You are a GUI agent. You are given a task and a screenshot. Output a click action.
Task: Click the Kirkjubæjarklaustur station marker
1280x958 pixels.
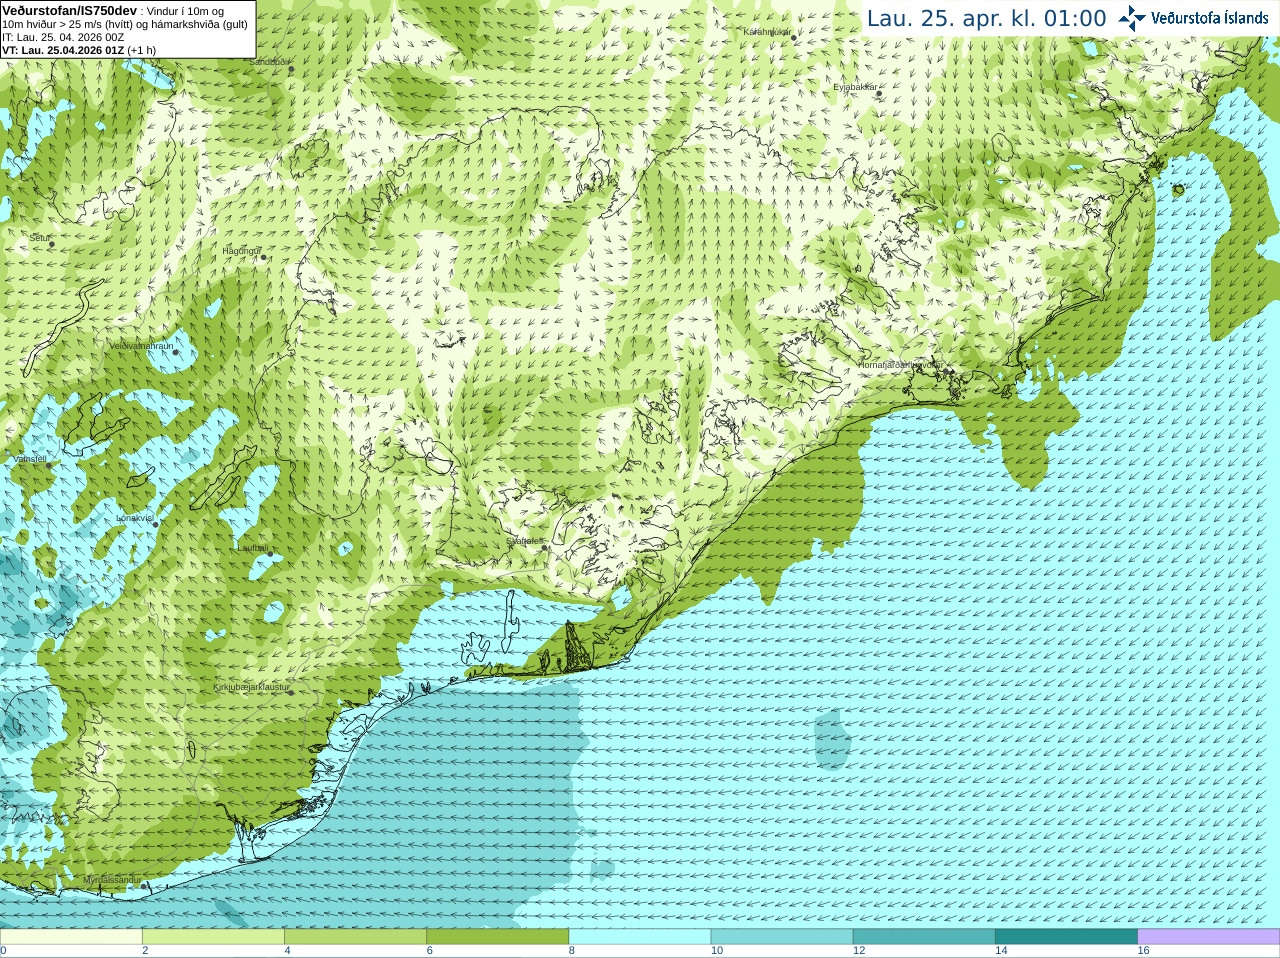click(290, 692)
